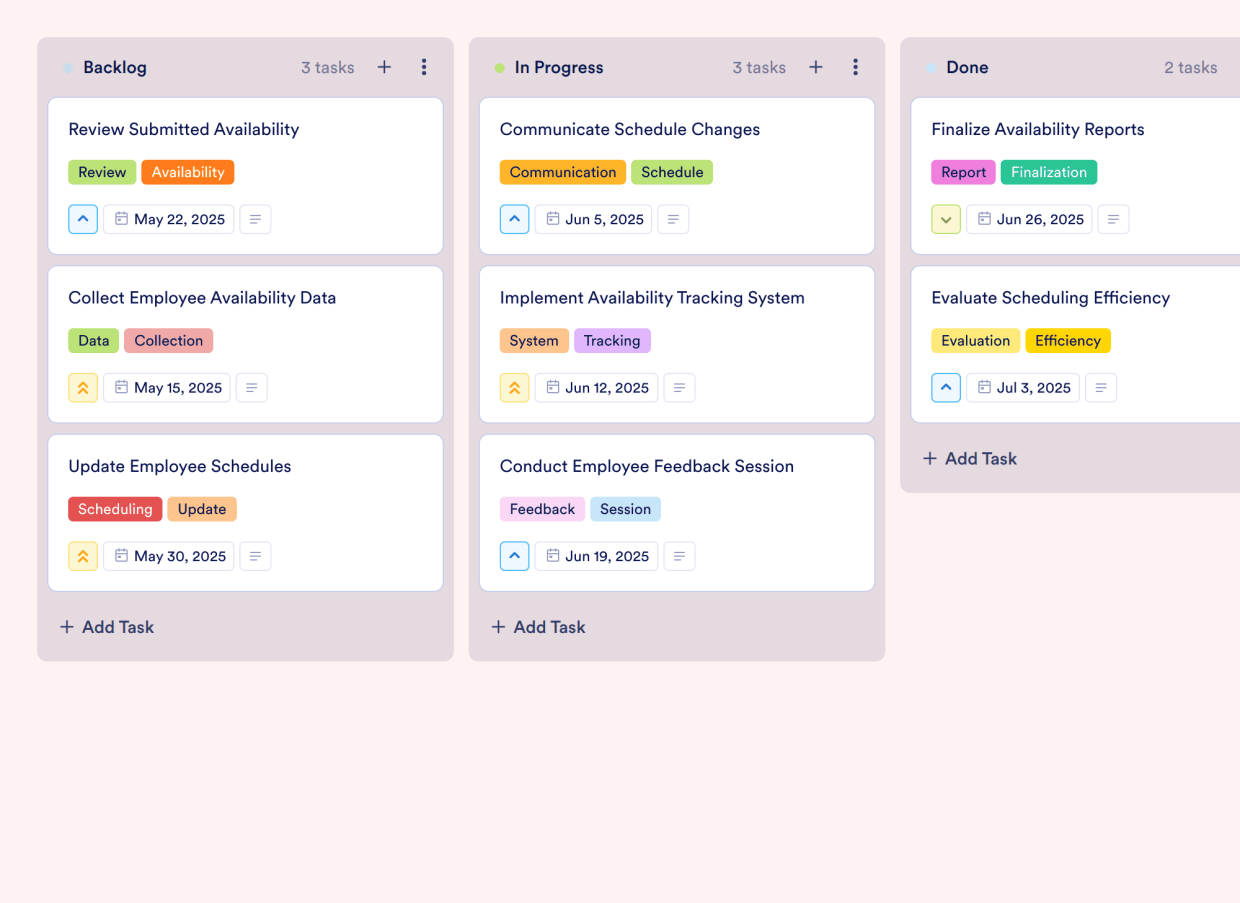1240x903 pixels.
Task: Click the three-dot menu for the Backlog column
Action: point(424,67)
